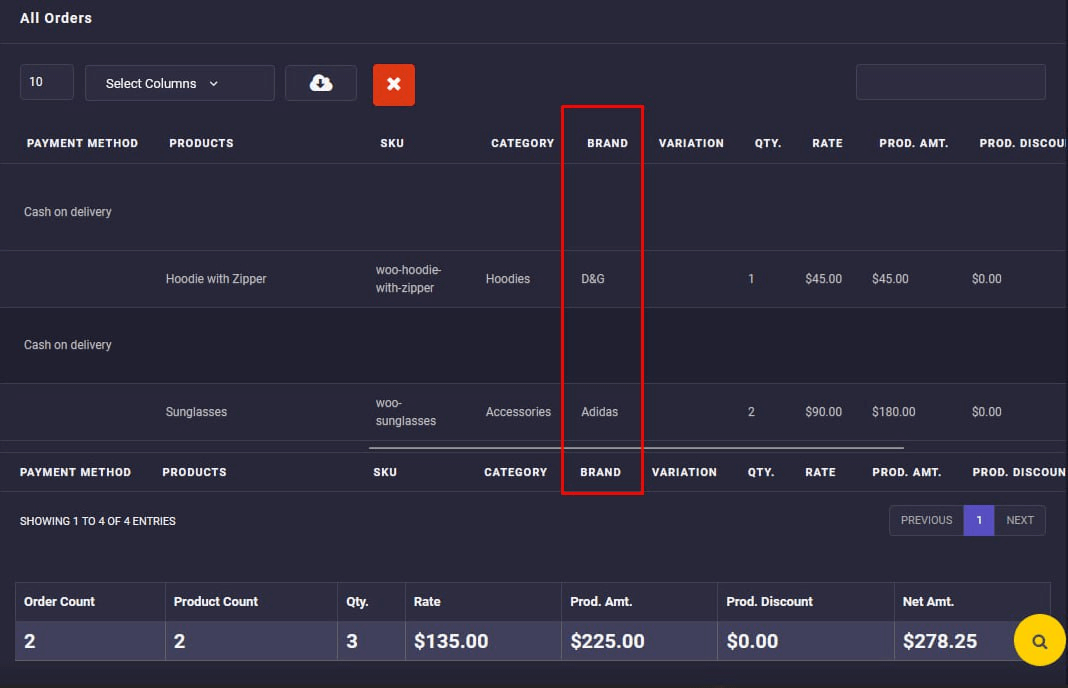Sort by Category column header

pyautogui.click(x=522, y=143)
